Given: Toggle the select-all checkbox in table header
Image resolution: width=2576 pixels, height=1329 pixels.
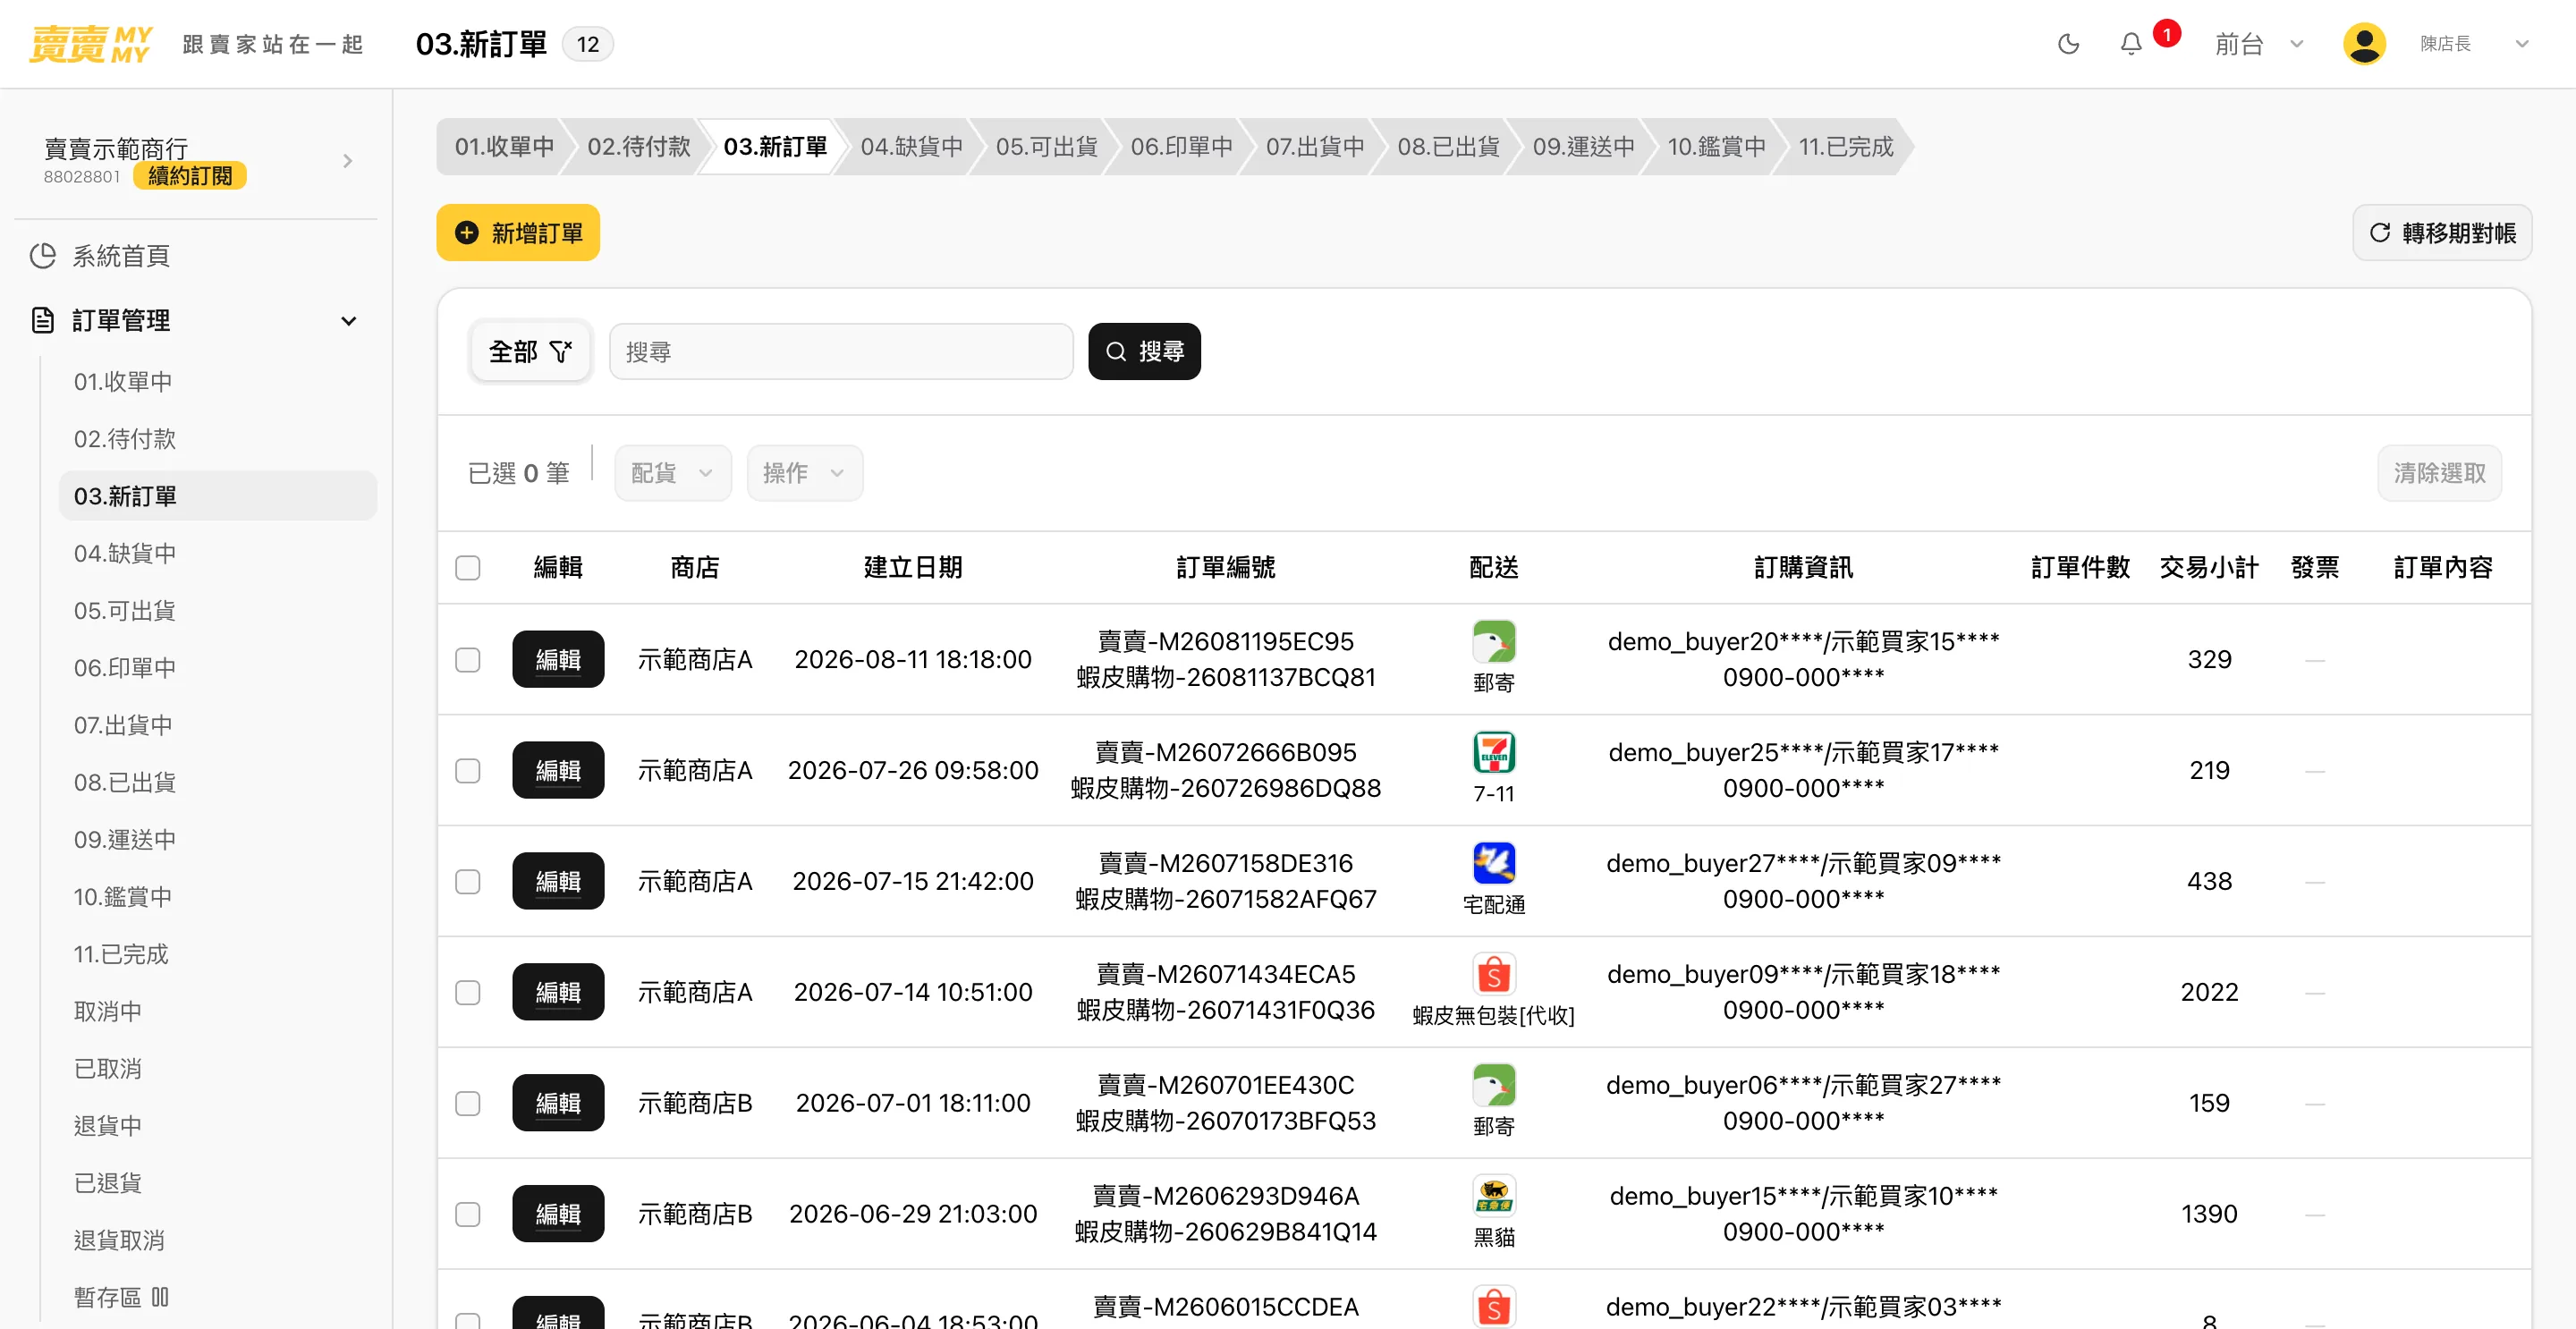Looking at the screenshot, I should point(467,568).
